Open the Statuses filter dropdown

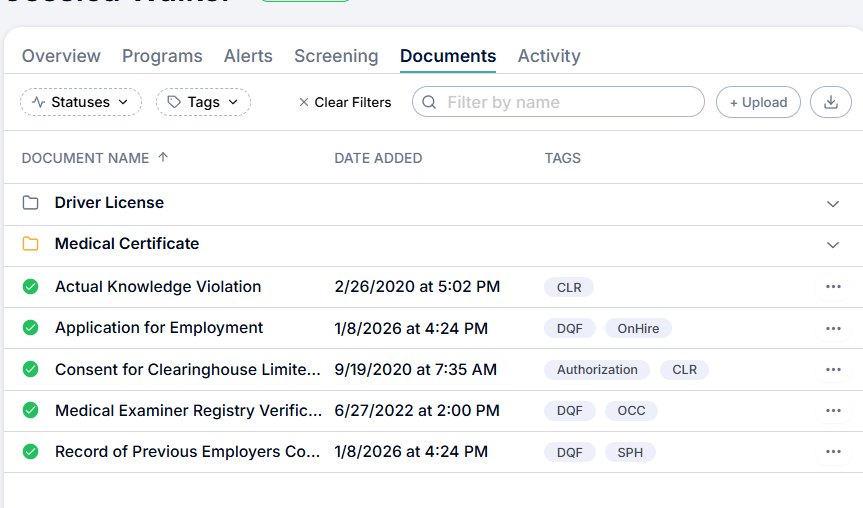[81, 102]
